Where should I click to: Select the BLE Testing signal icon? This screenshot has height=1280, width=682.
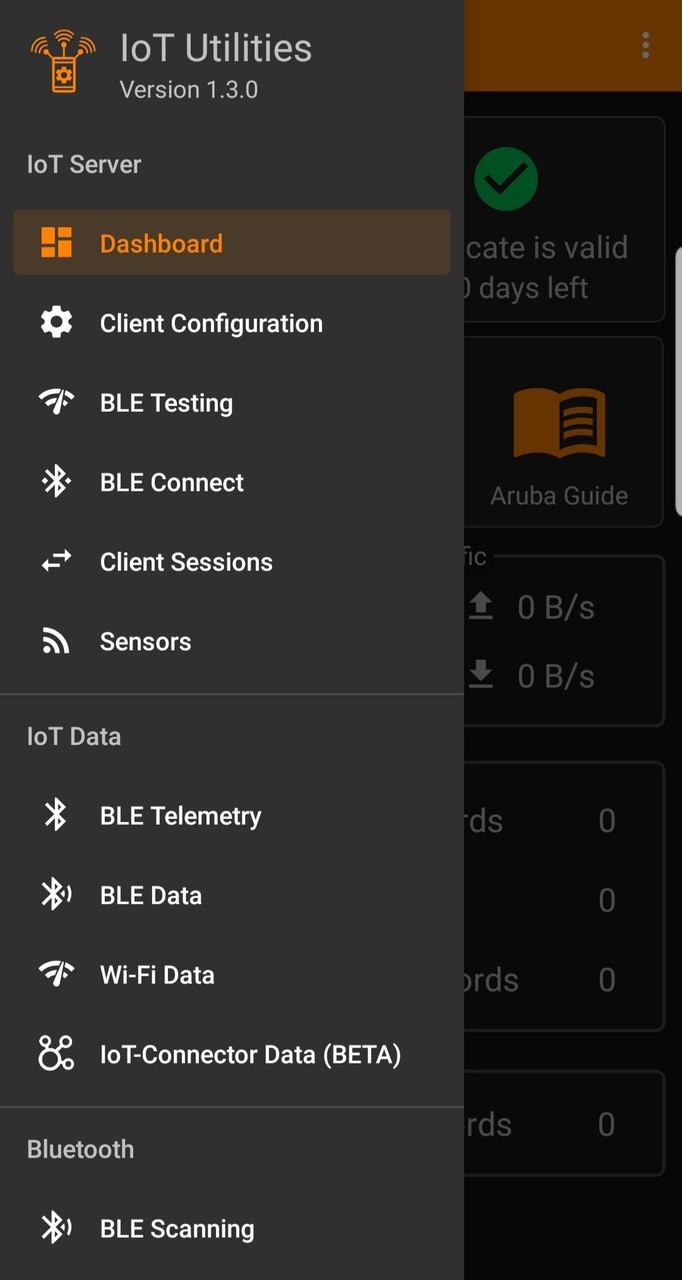click(x=56, y=402)
